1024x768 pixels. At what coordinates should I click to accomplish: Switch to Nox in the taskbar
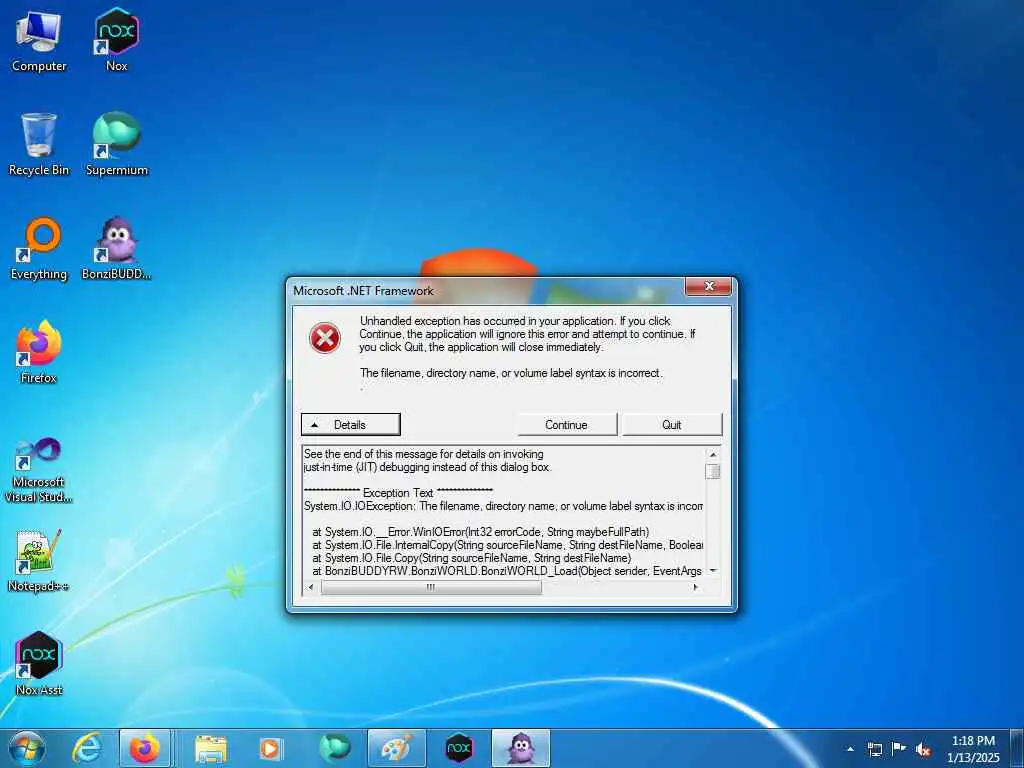pyautogui.click(x=458, y=748)
